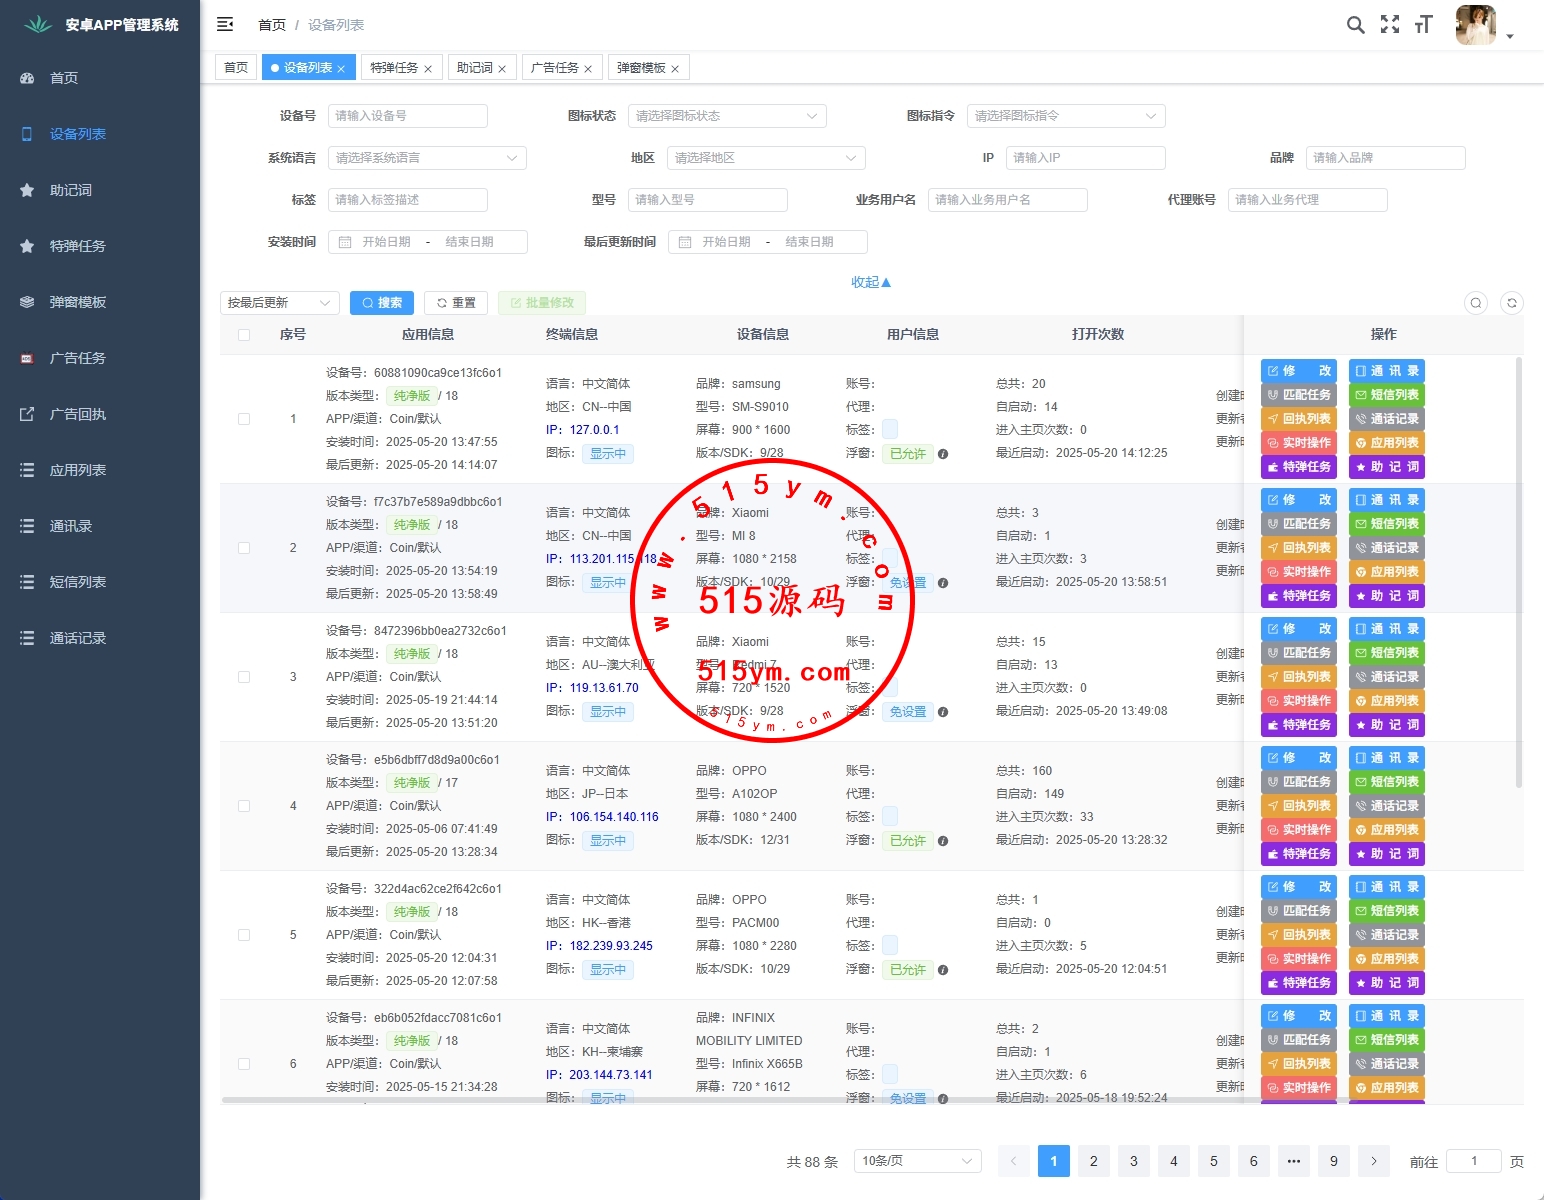Viewport: 1544px width, 1200px height.
Task: Click the blue 搜索 button
Action: coord(382,303)
